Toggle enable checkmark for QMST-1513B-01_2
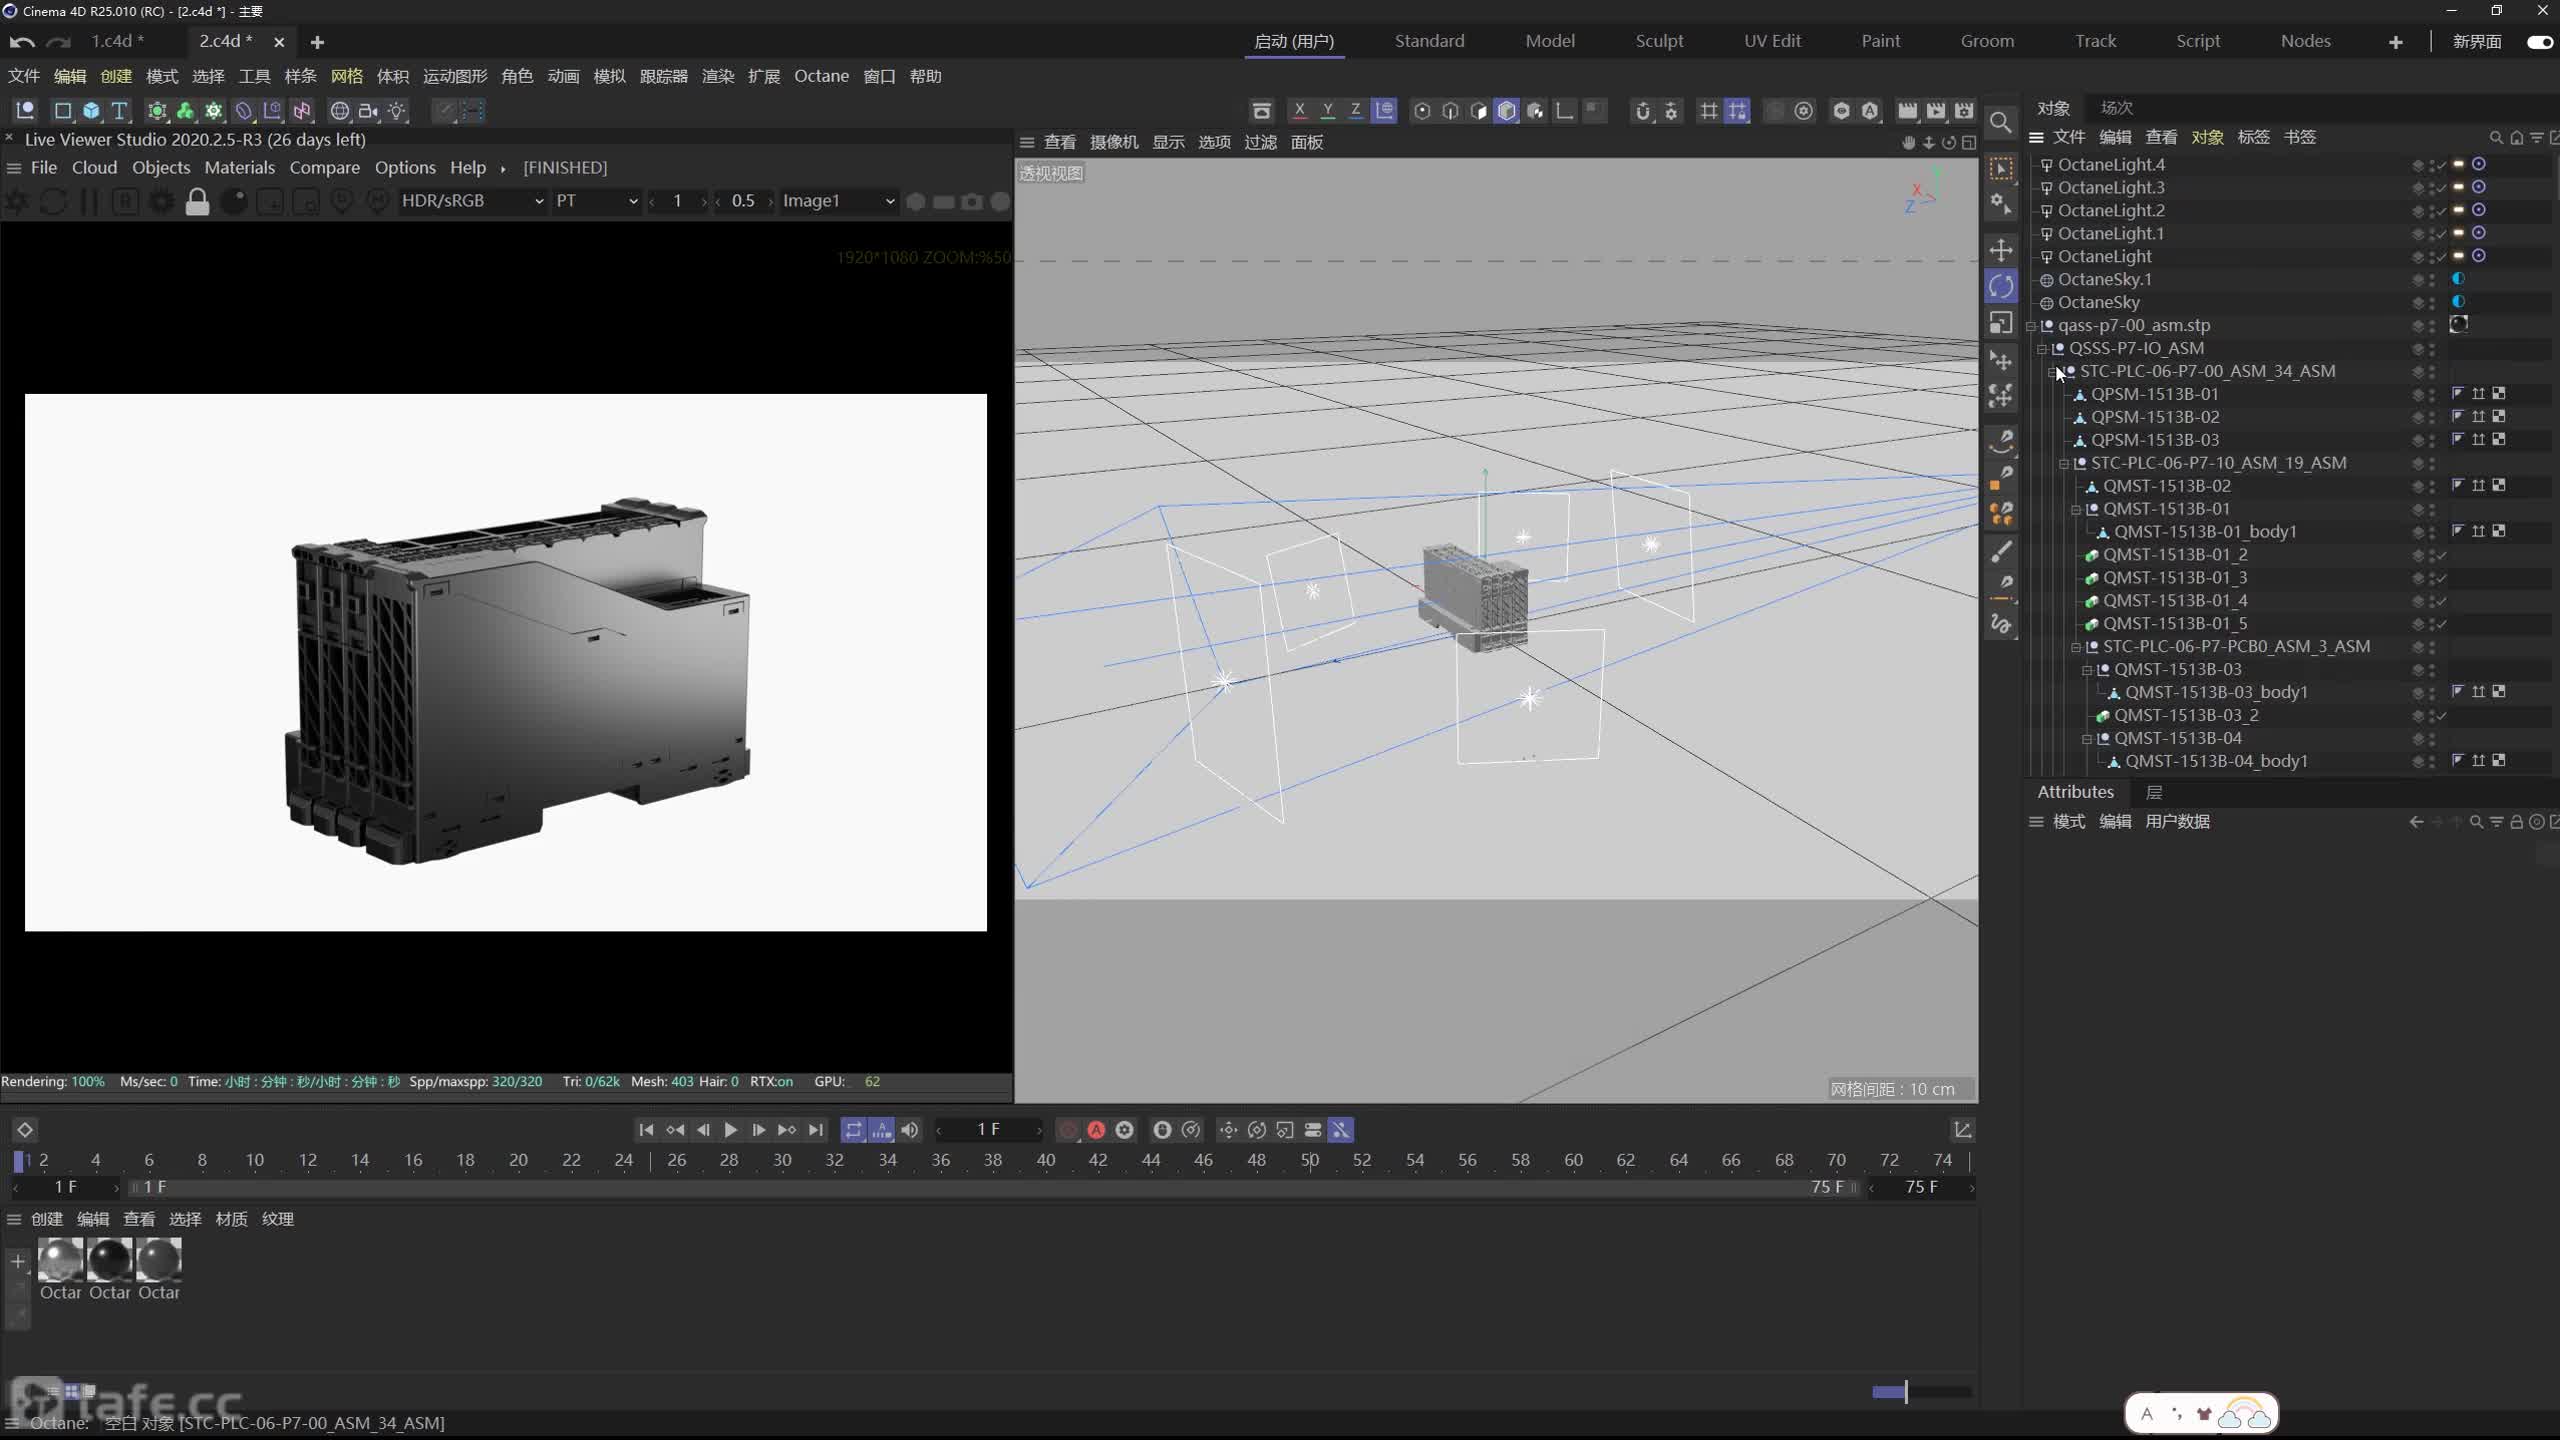This screenshot has width=2560, height=1440. pyautogui.click(x=2441, y=555)
